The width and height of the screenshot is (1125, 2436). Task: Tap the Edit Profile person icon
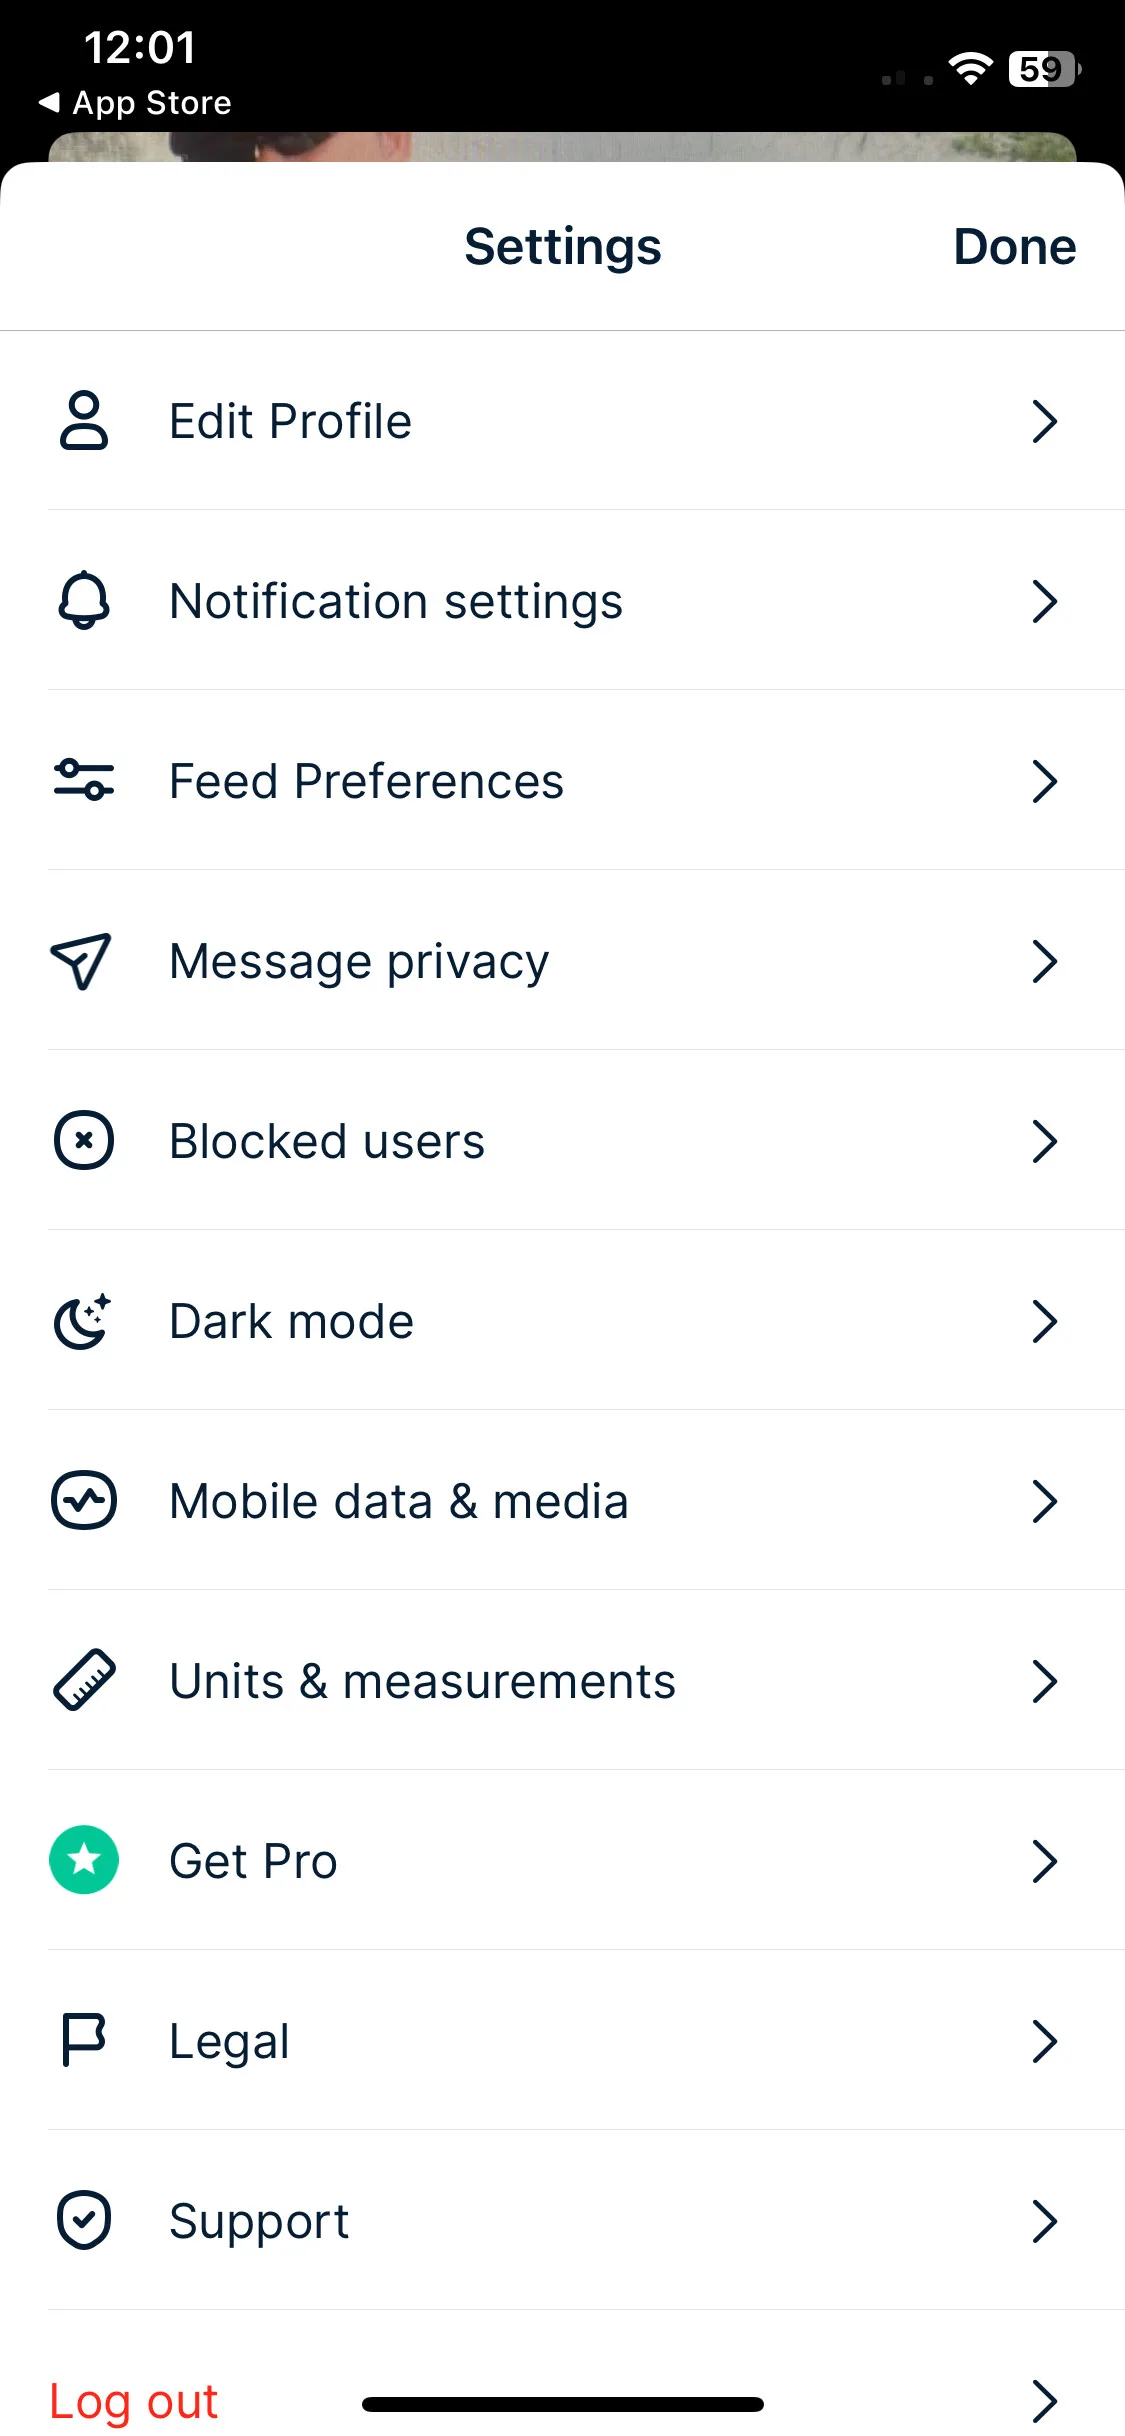pos(84,421)
